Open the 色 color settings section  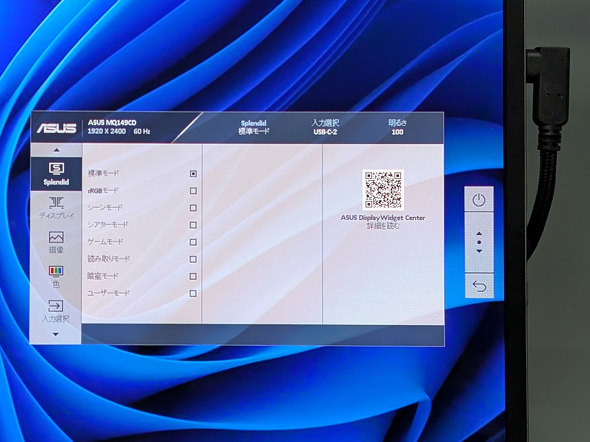point(56,276)
